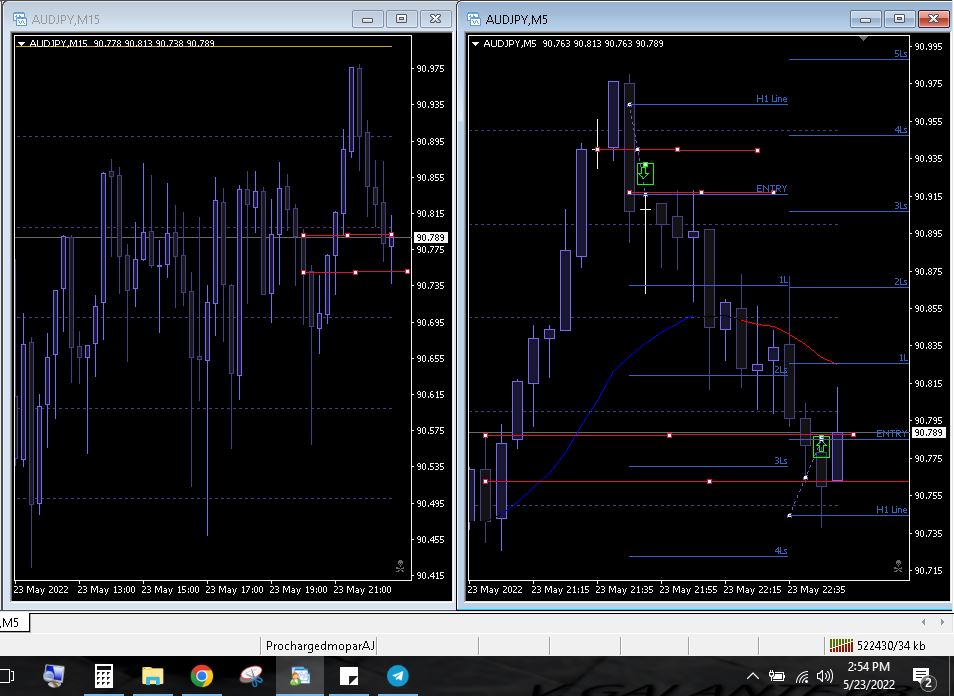Select the M5 chart tab at bottom
Viewport: 954px width, 696px height.
point(11,622)
